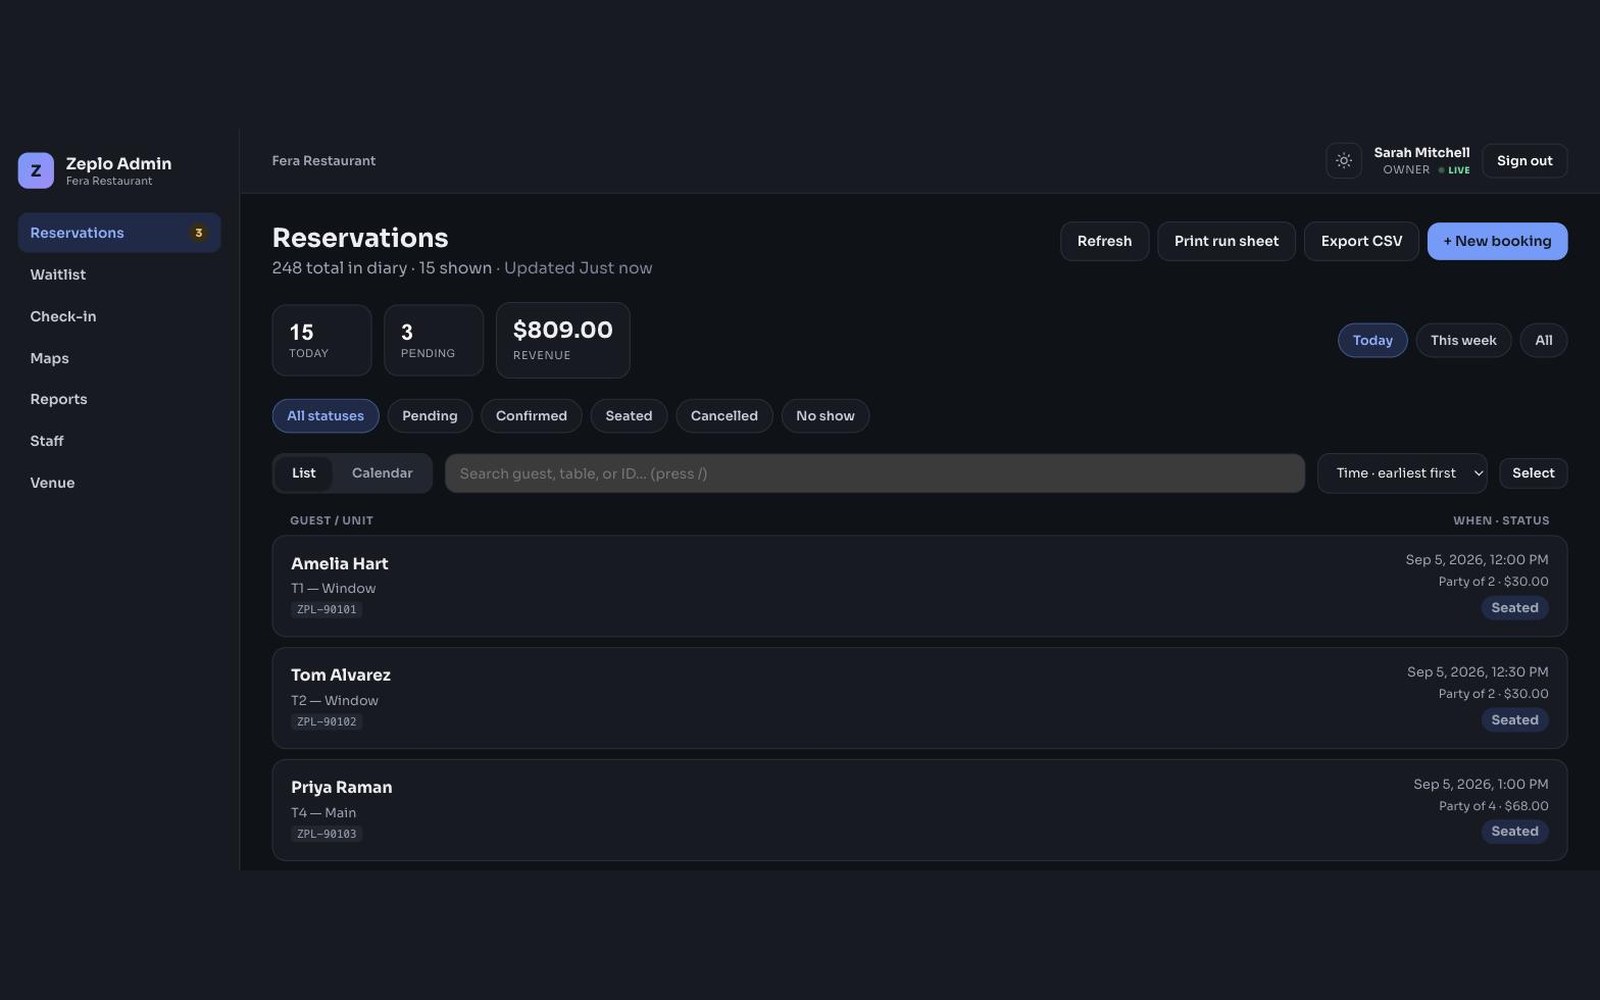Click booking ID ZPL-90102
1600x1000 pixels.
(326, 722)
